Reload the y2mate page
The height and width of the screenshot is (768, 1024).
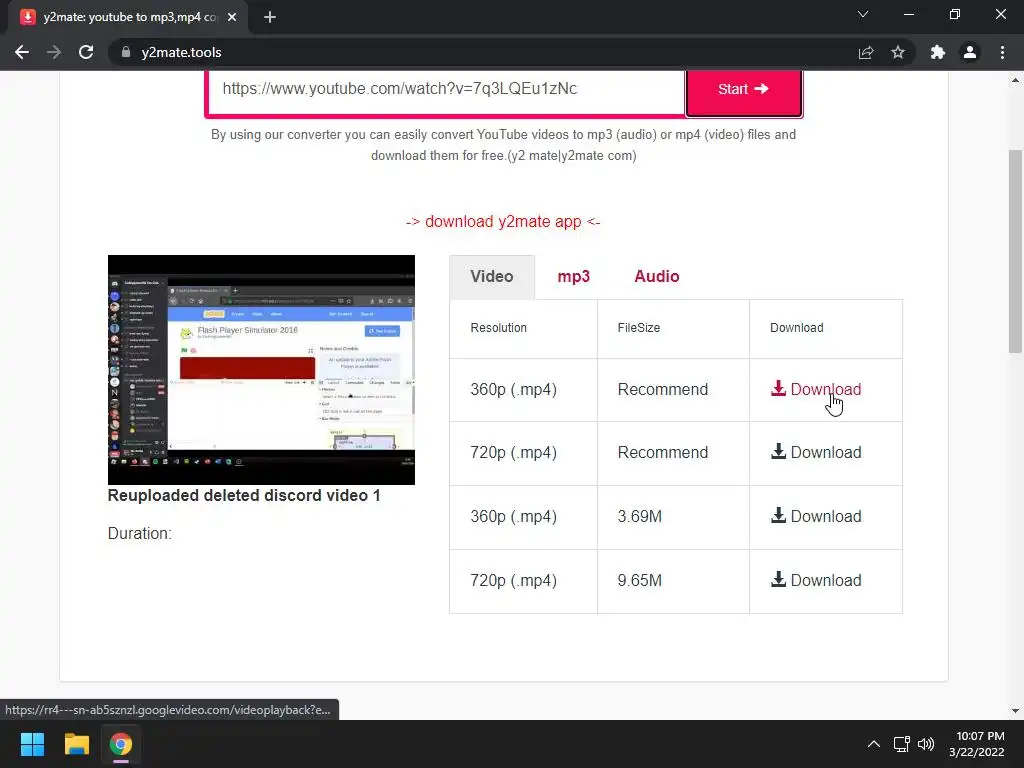pos(86,52)
